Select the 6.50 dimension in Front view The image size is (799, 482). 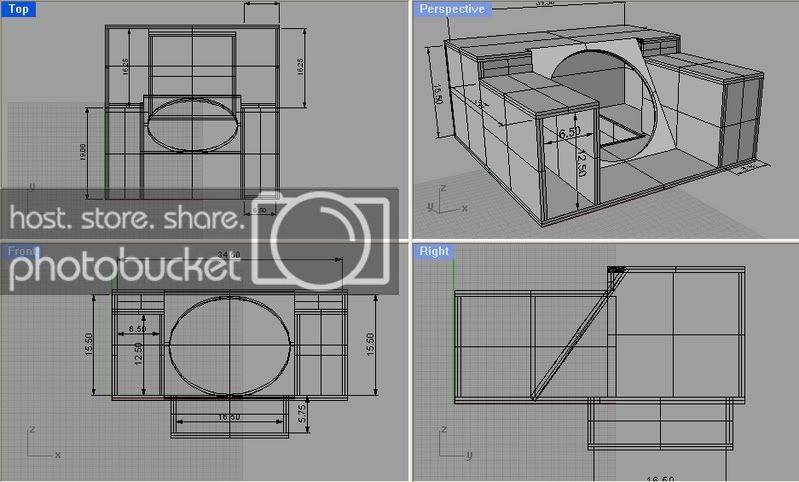coord(138,329)
